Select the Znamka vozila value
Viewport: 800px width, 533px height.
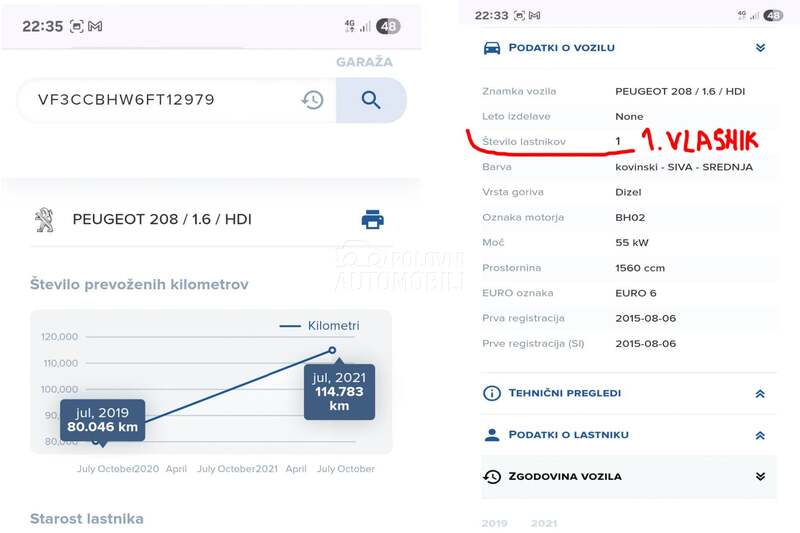pos(680,92)
